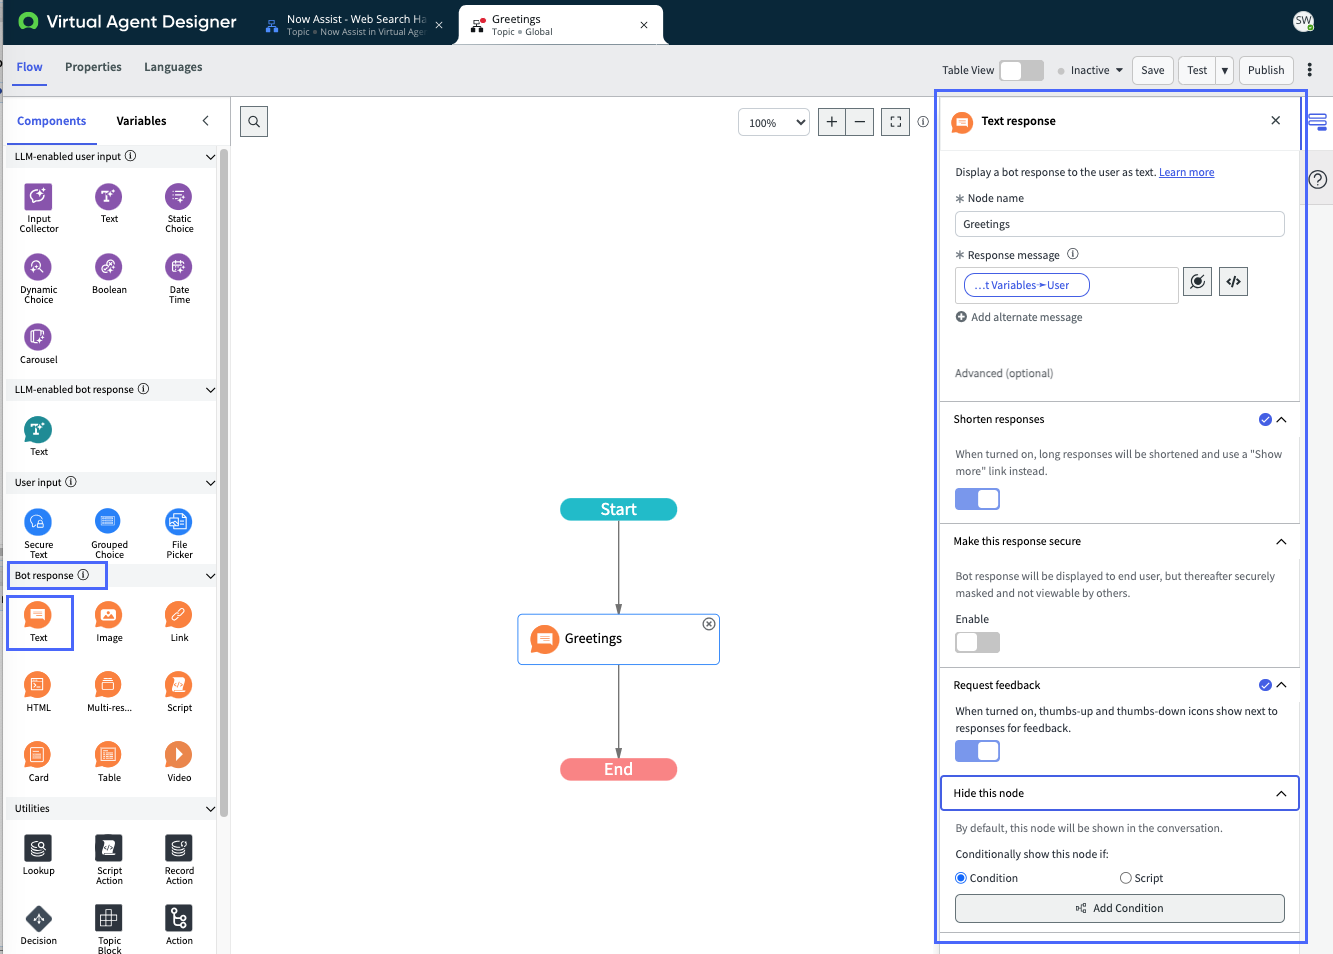Open the Inactive status dropdown
The height and width of the screenshot is (954, 1333).
pyautogui.click(x=1090, y=70)
